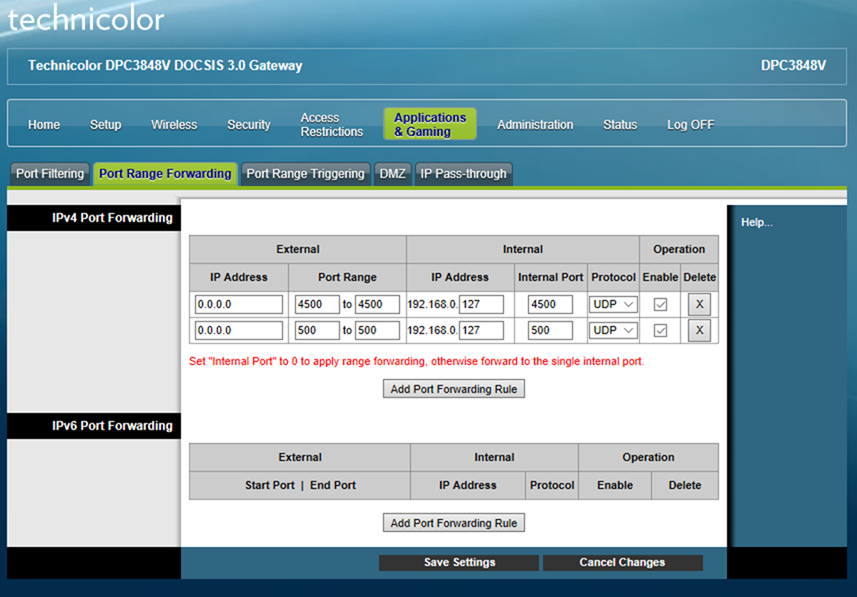Open the Help link

(756, 223)
